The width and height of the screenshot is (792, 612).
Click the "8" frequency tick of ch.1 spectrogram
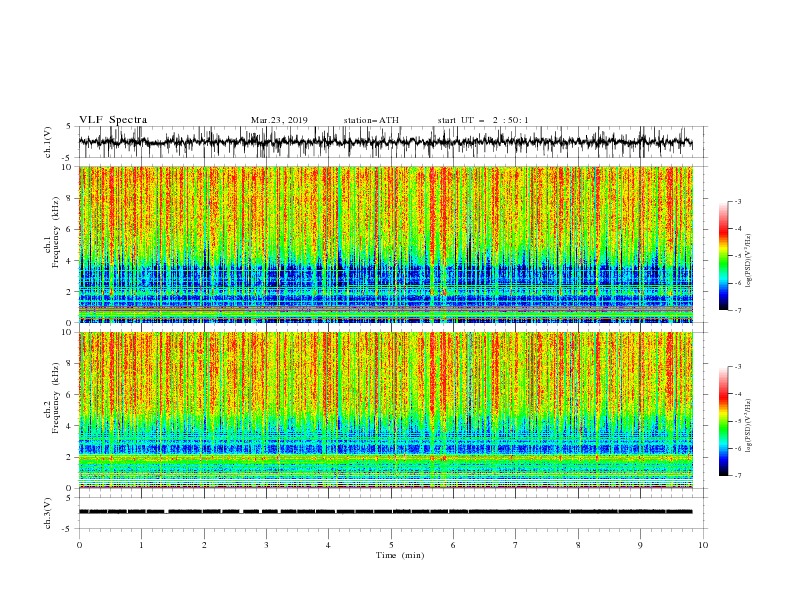[x=70, y=198]
